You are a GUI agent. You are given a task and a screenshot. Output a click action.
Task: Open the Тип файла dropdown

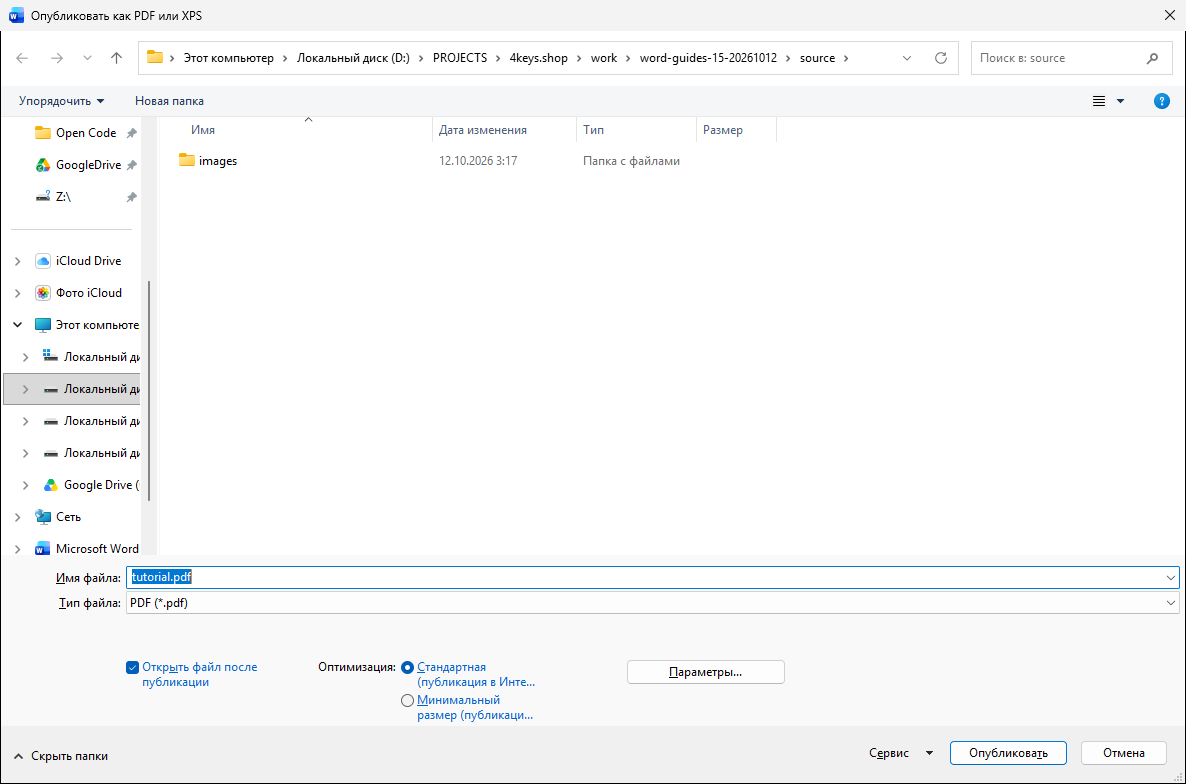click(653, 603)
